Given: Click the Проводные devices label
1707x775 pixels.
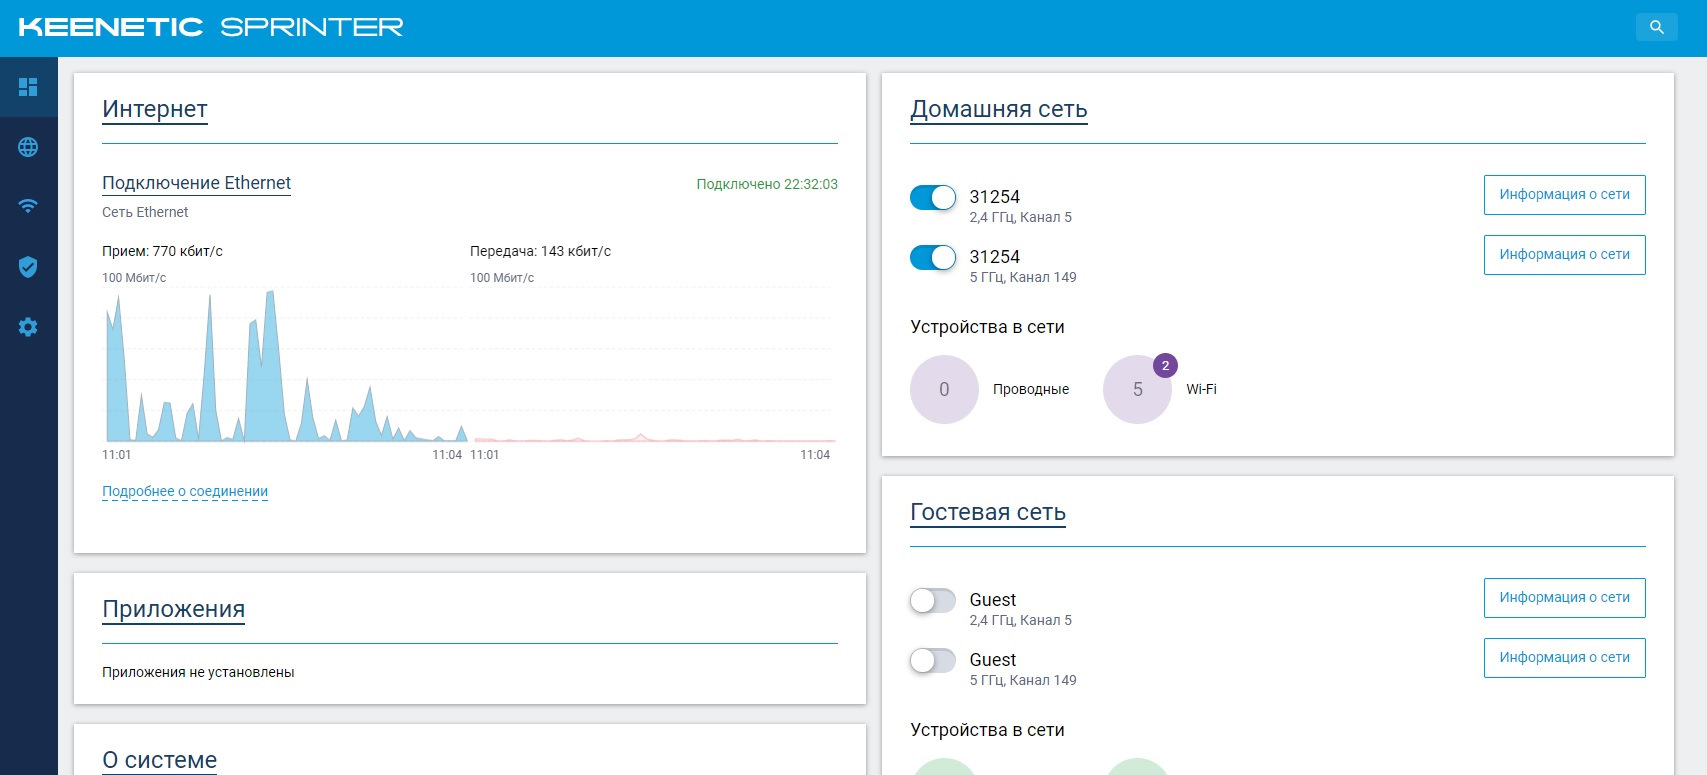Looking at the screenshot, I should coord(1031,389).
